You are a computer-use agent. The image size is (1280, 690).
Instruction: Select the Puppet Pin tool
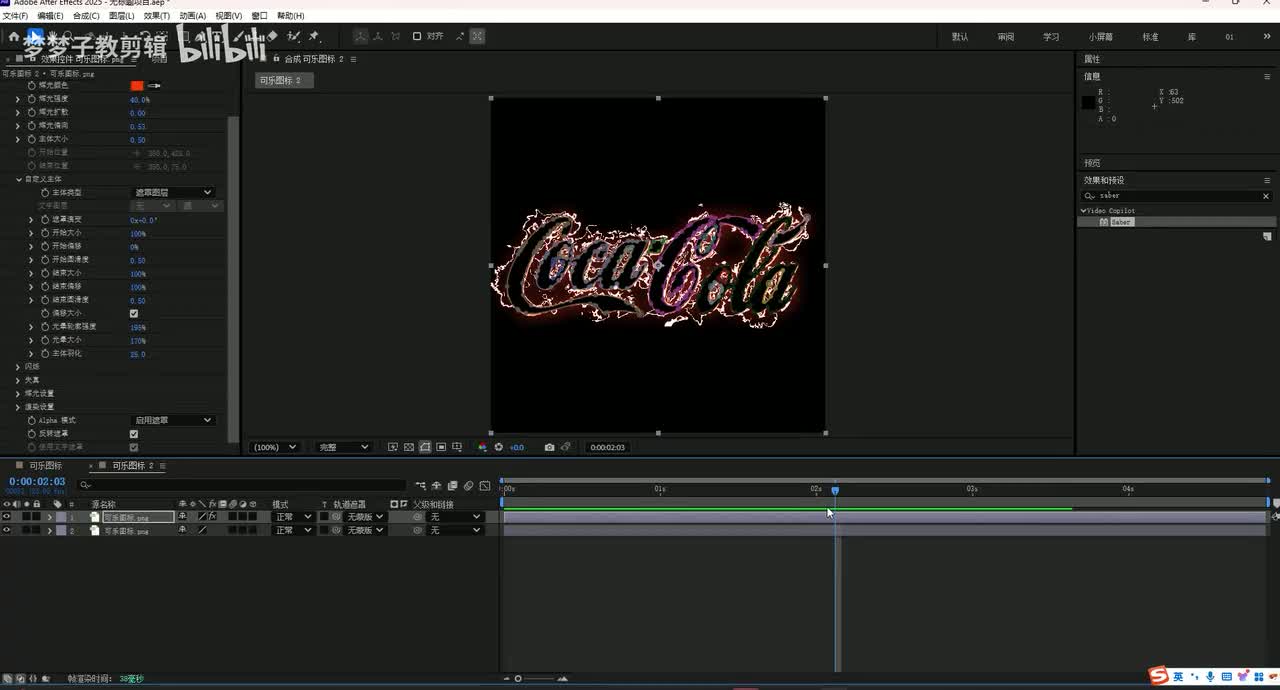coord(313,36)
